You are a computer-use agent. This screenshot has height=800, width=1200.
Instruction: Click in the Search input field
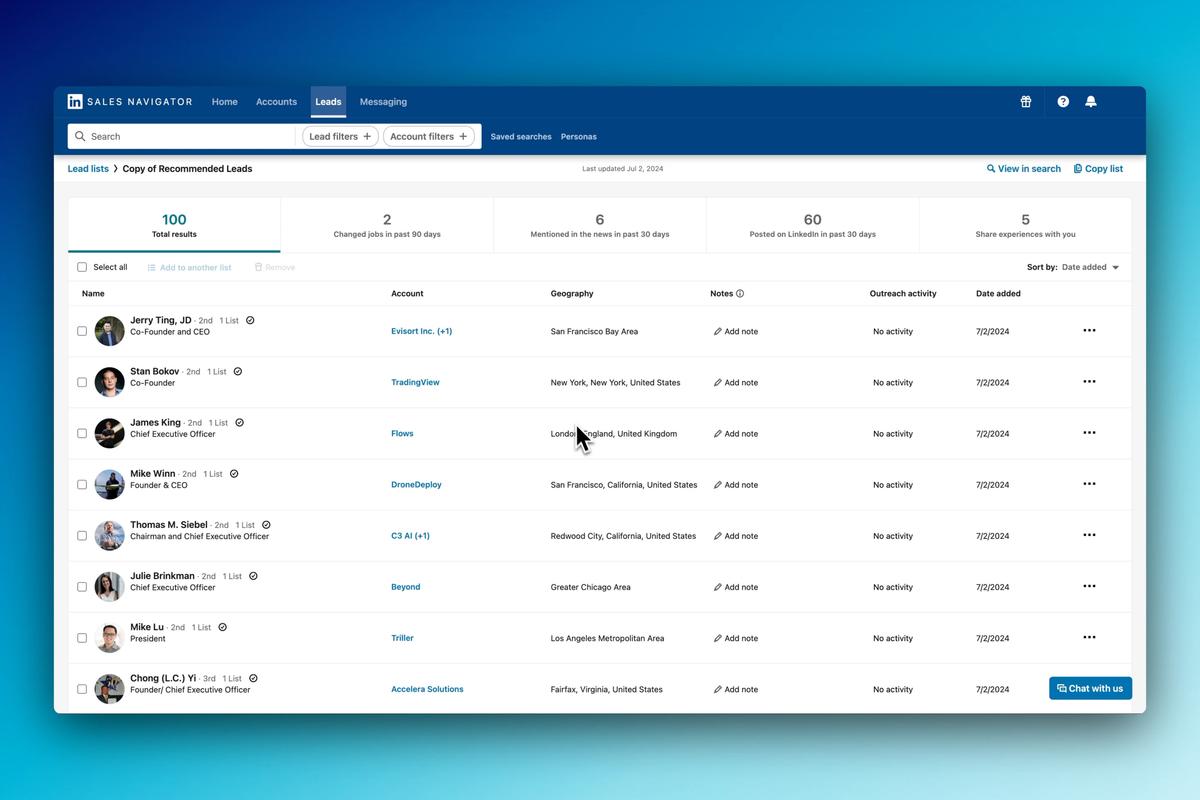pyautogui.click(x=181, y=136)
